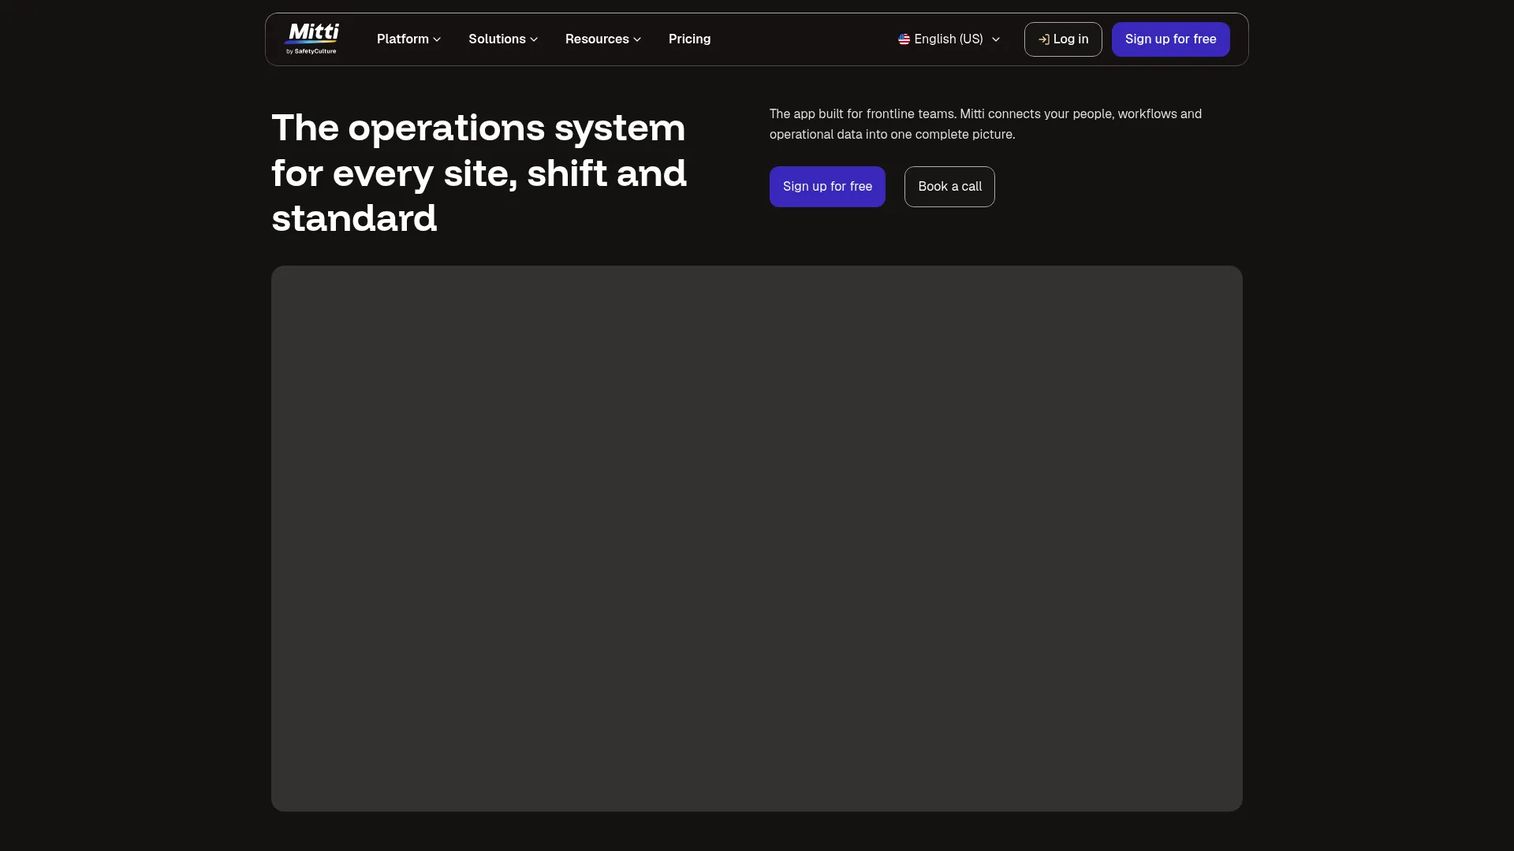Screen dimensions: 1514x851
Task: Click the Book a call button
Action: pos(949,187)
